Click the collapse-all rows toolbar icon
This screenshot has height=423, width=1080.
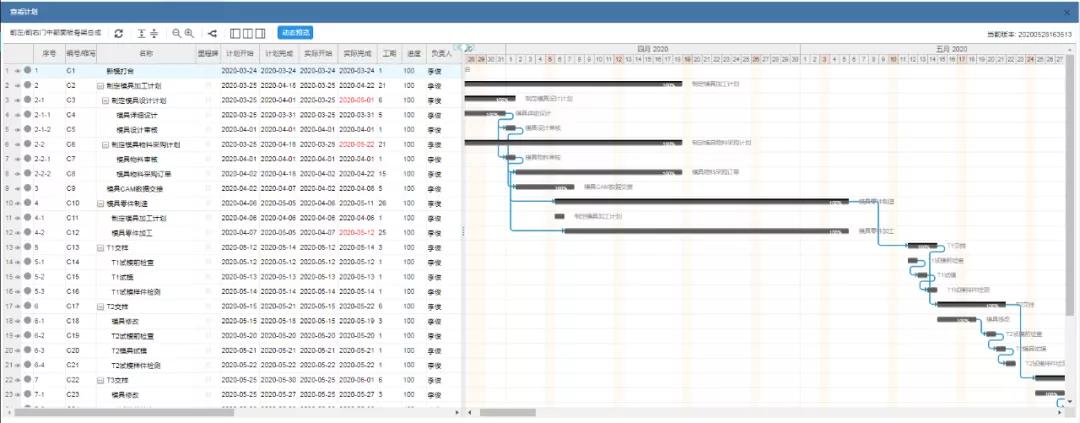(x=154, y=33)
